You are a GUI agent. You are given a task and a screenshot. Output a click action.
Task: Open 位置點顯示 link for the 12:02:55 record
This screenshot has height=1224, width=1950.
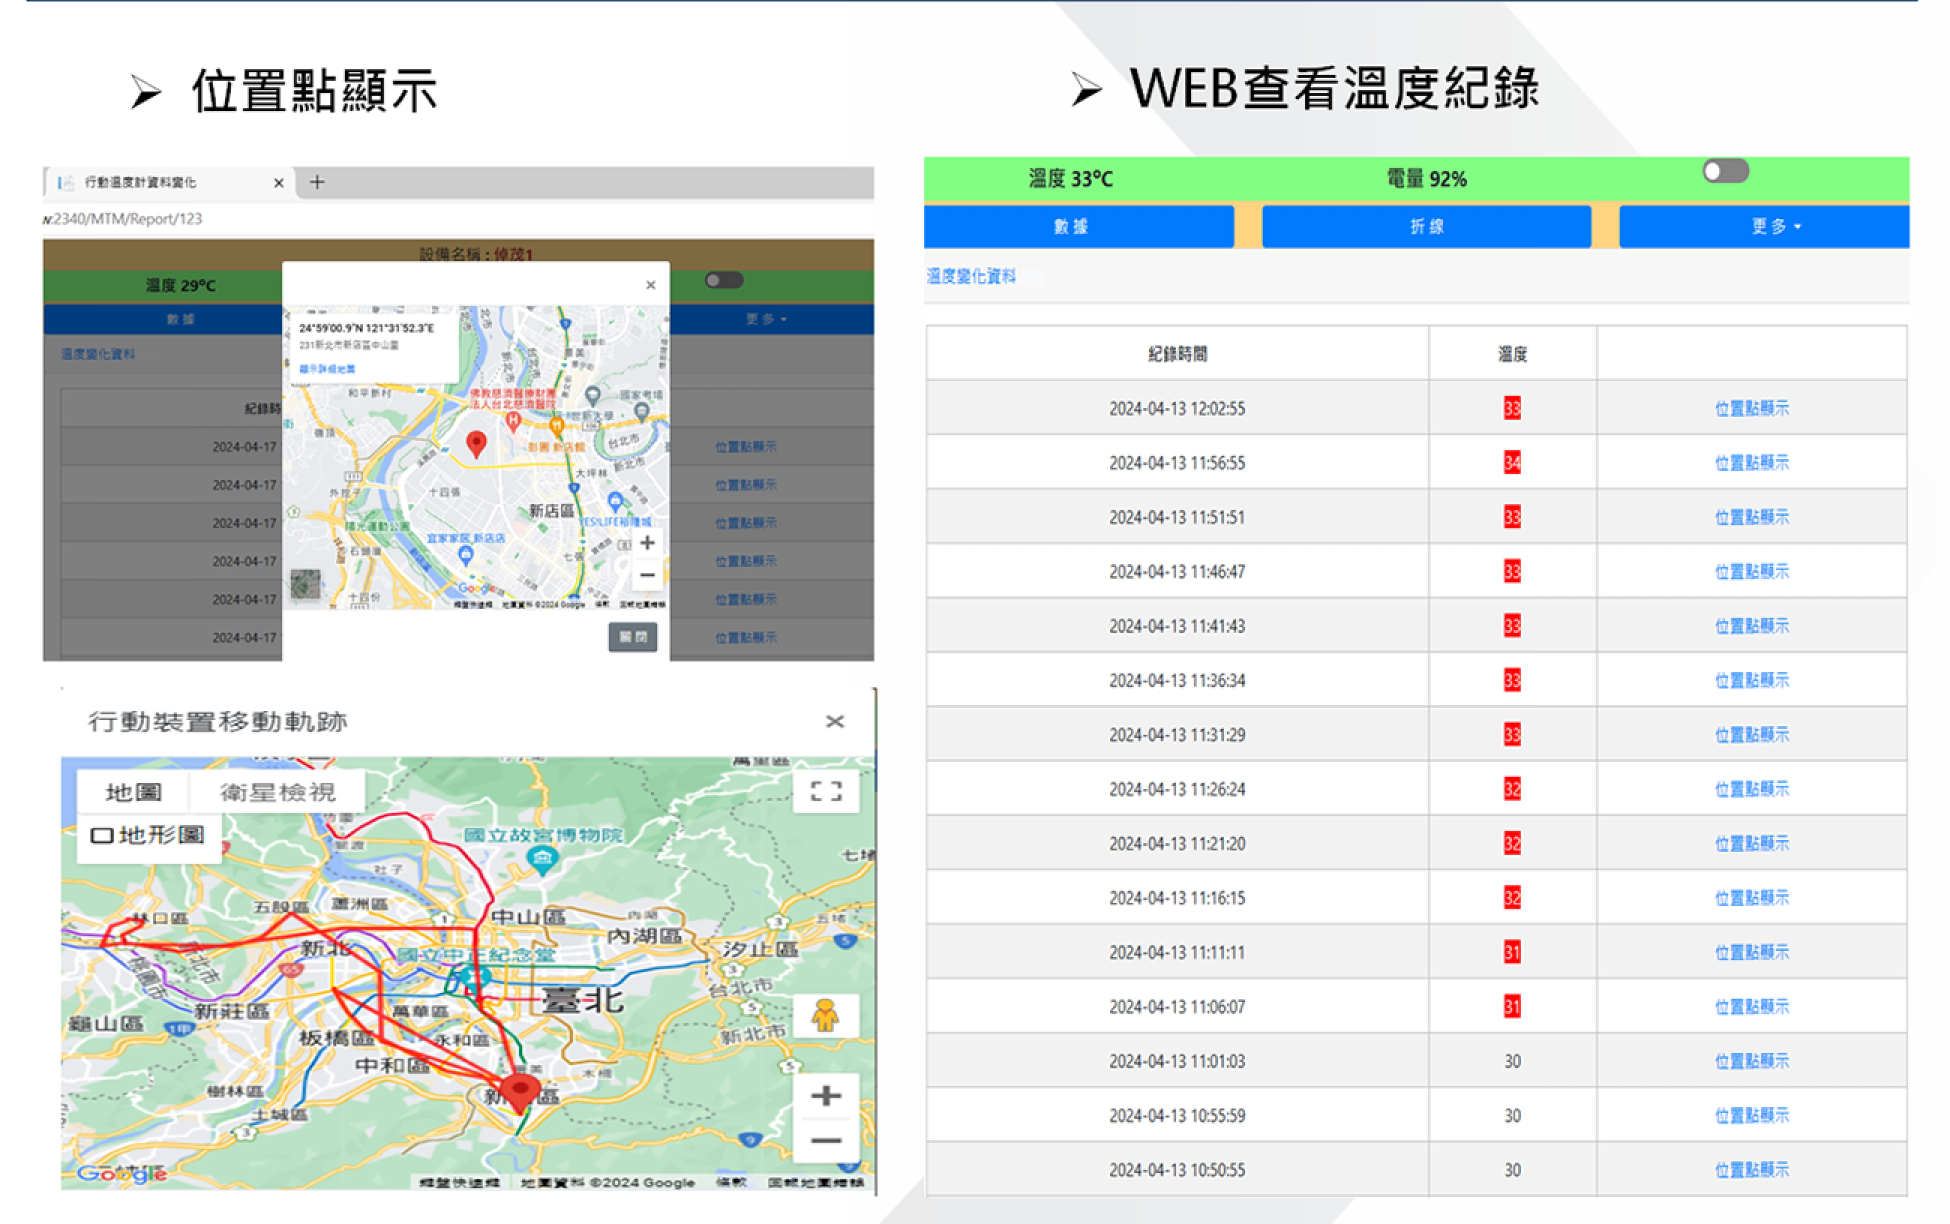[x=1751, y=408]
